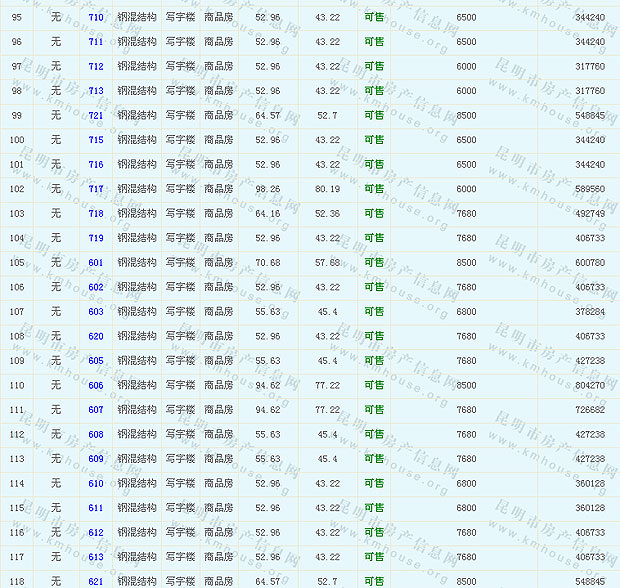The image size is (620, 588).
Task: Open room 601 link
Action: coord(95,263)
